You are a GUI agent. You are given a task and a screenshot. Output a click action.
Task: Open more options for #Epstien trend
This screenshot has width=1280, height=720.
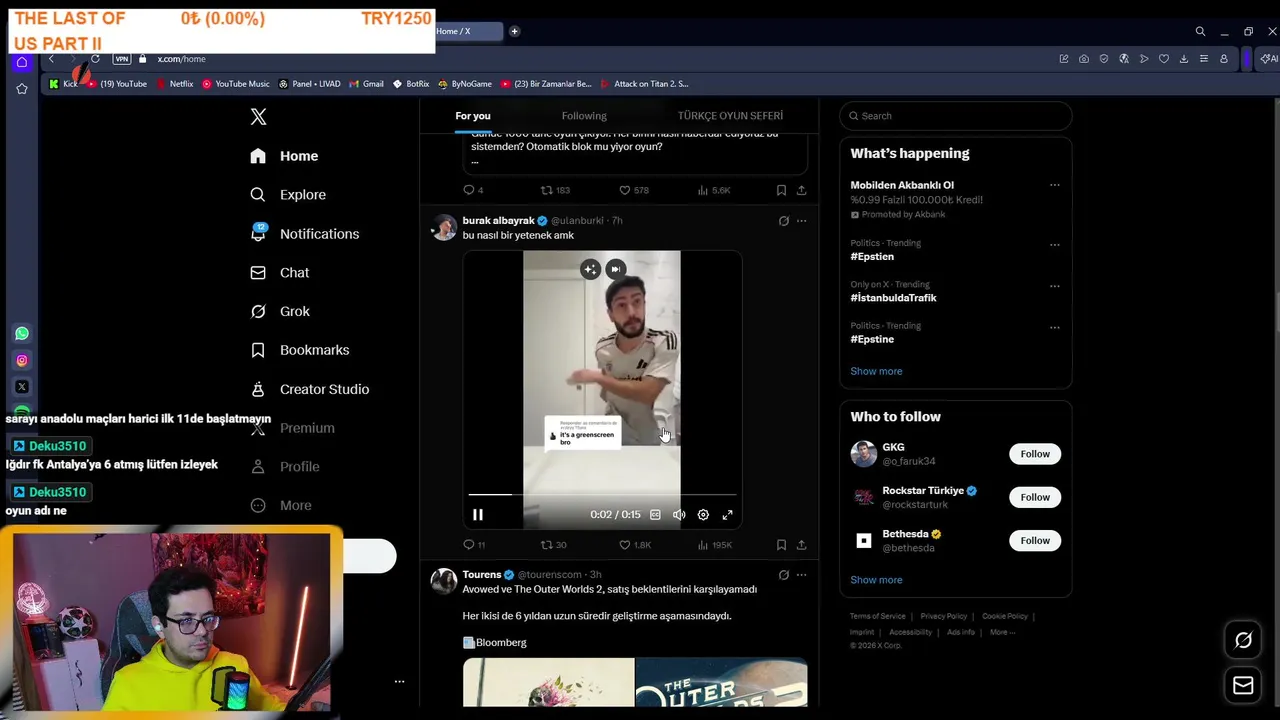click(x=1054, y=244)
